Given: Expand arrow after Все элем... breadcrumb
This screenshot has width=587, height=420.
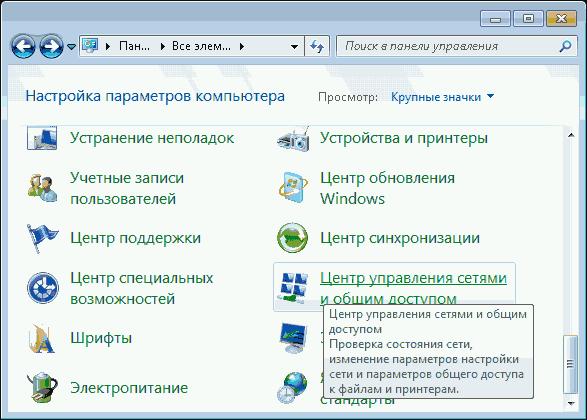Looking at the screenshot, I should click(242, 46).
